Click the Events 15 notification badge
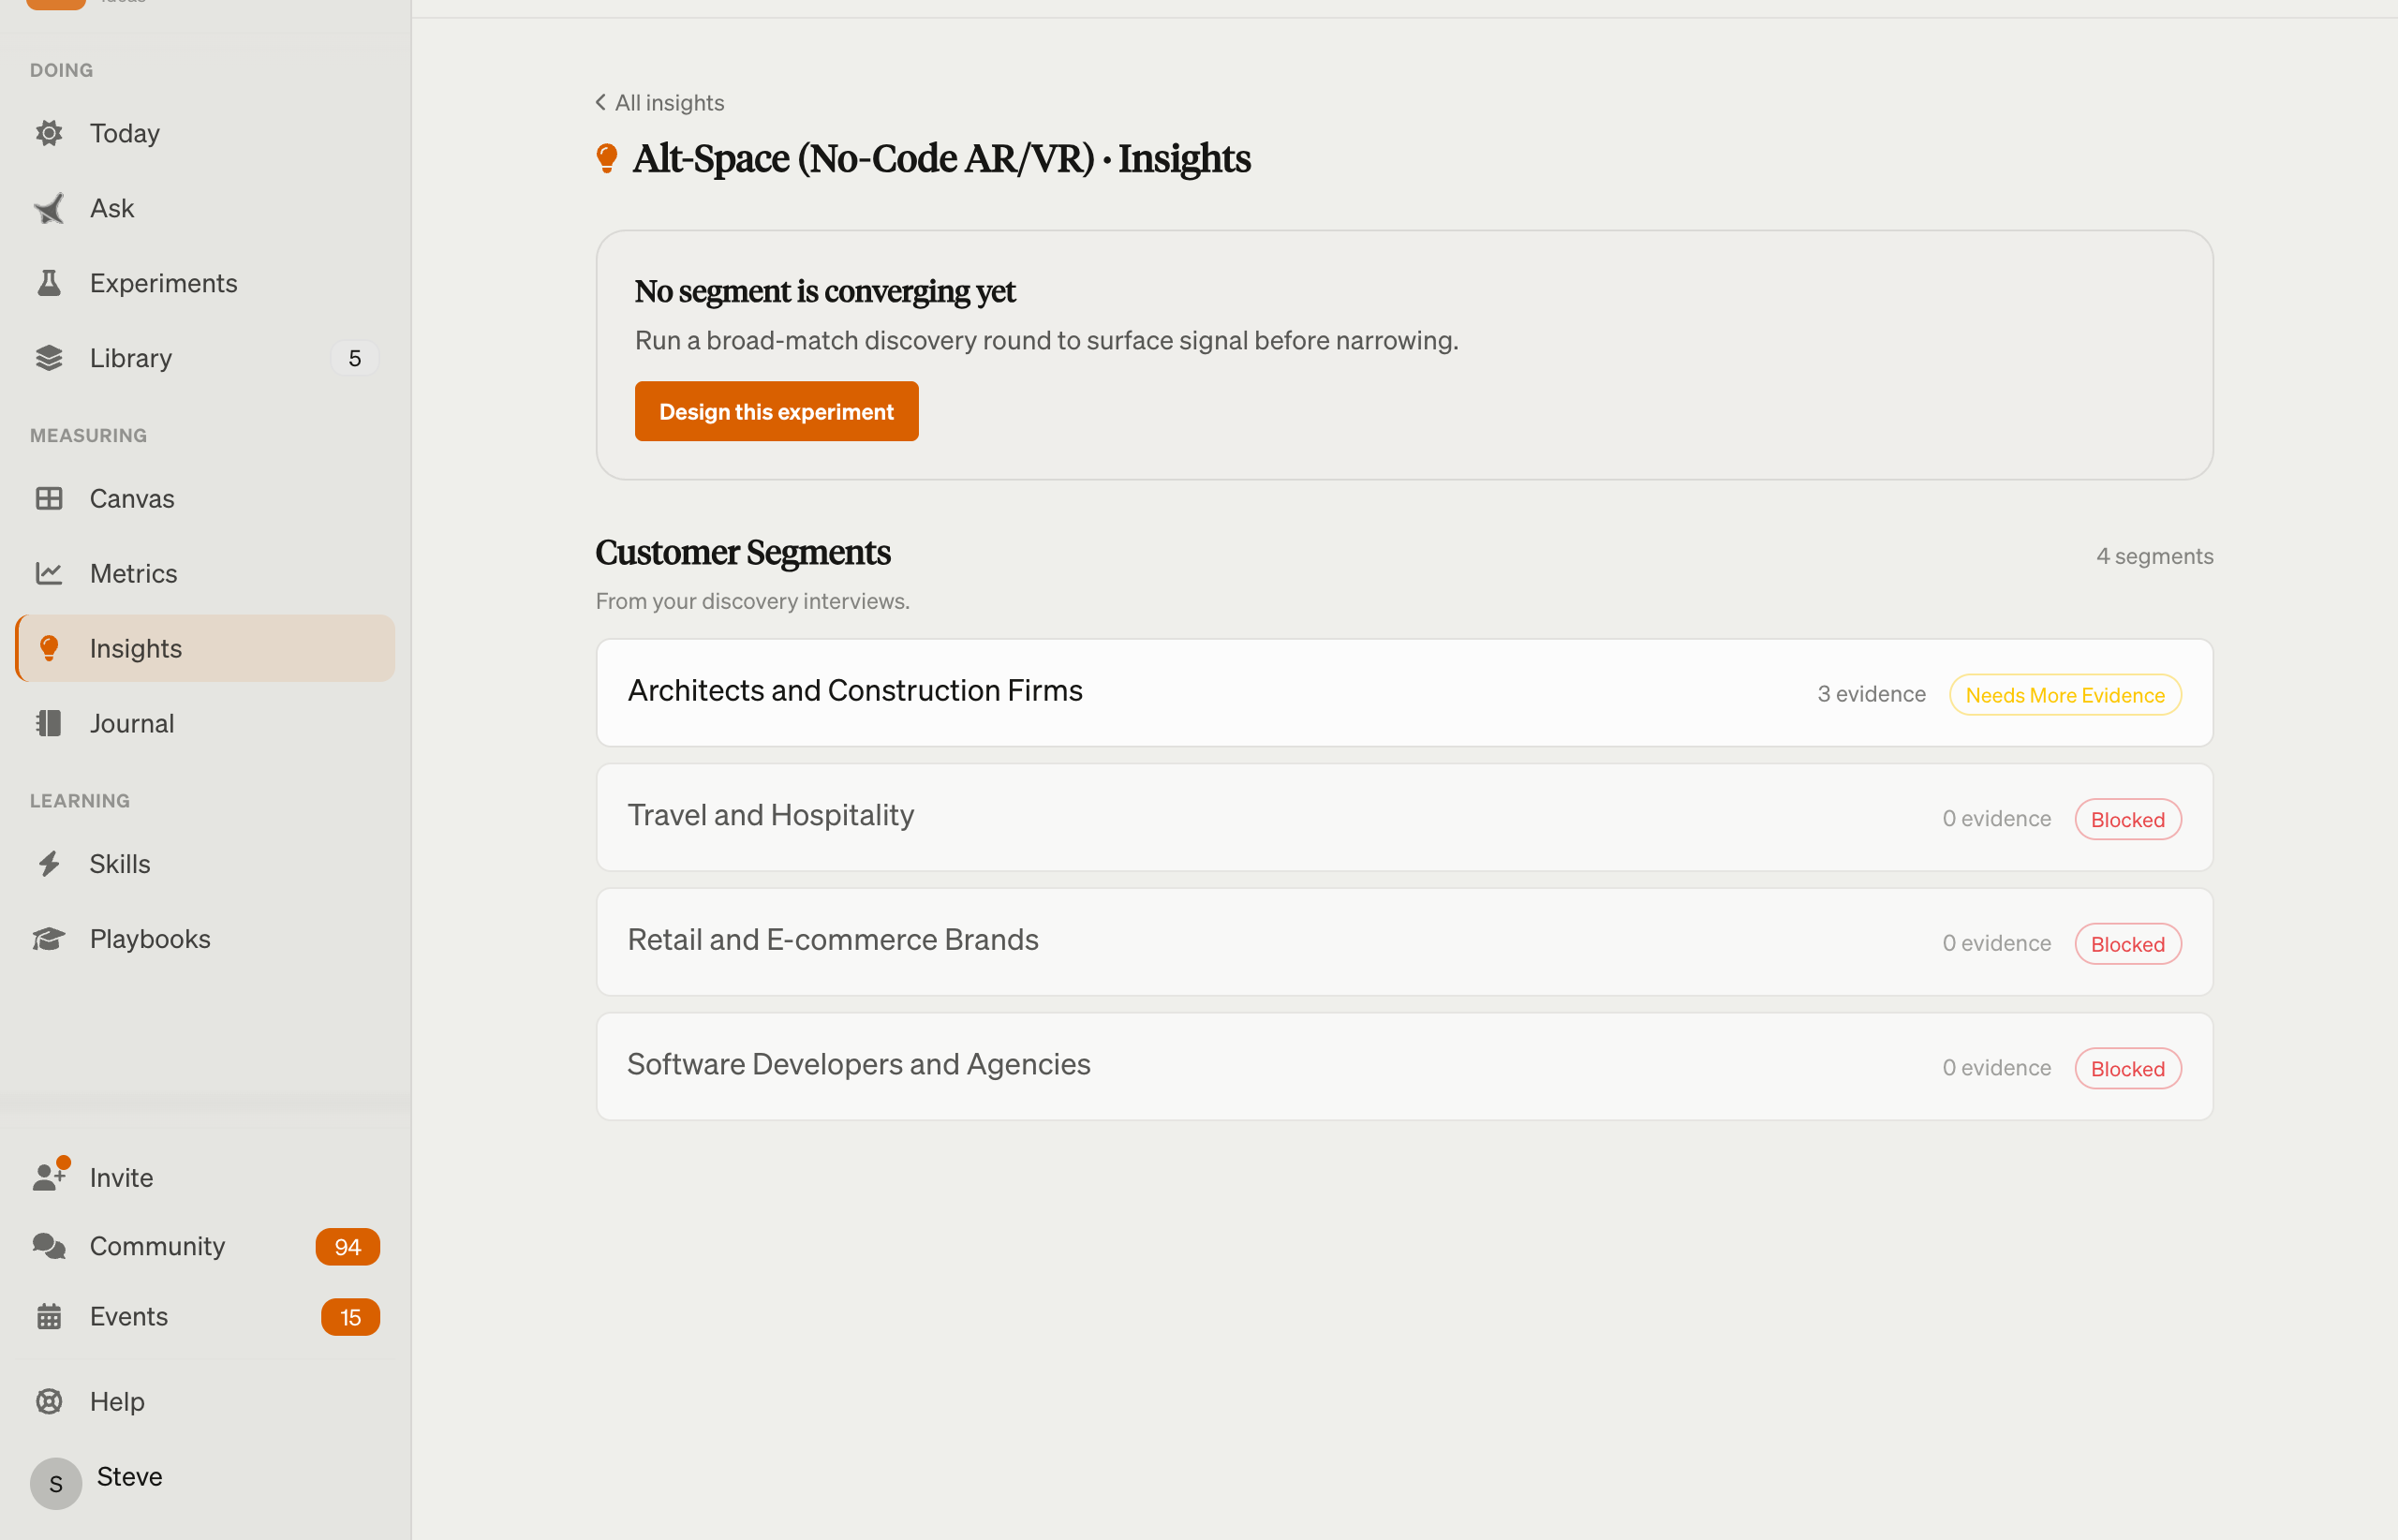 pos(350,1317)
